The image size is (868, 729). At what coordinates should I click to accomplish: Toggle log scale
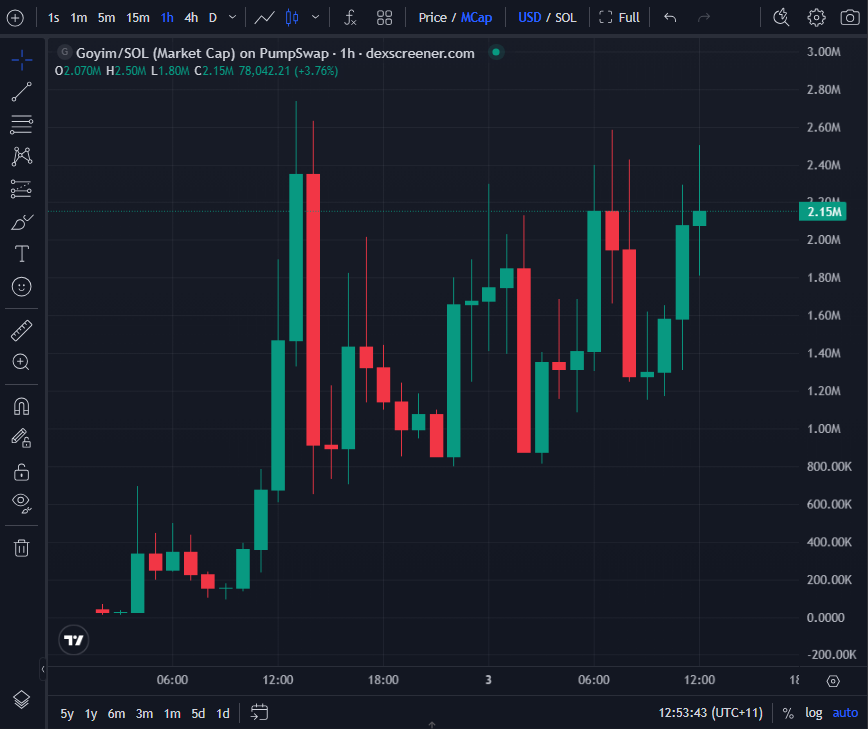pos(814,713)
